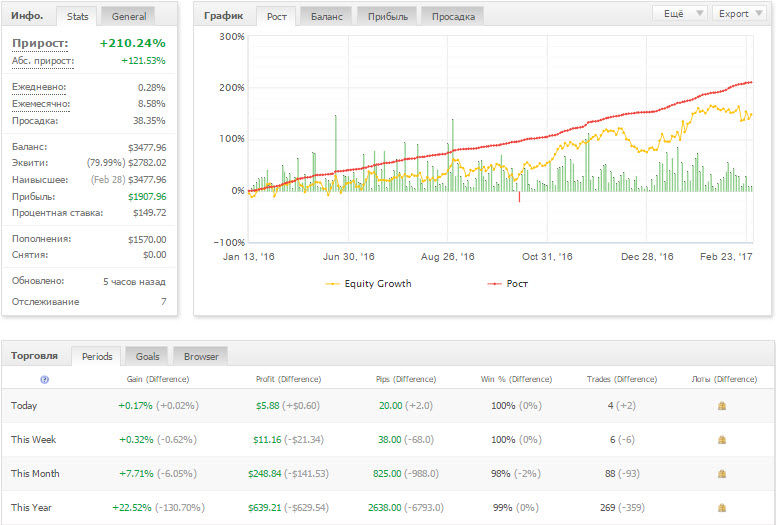Click the Прирост label link
This screenshot has width=776, height=525.
click(40, 43)
